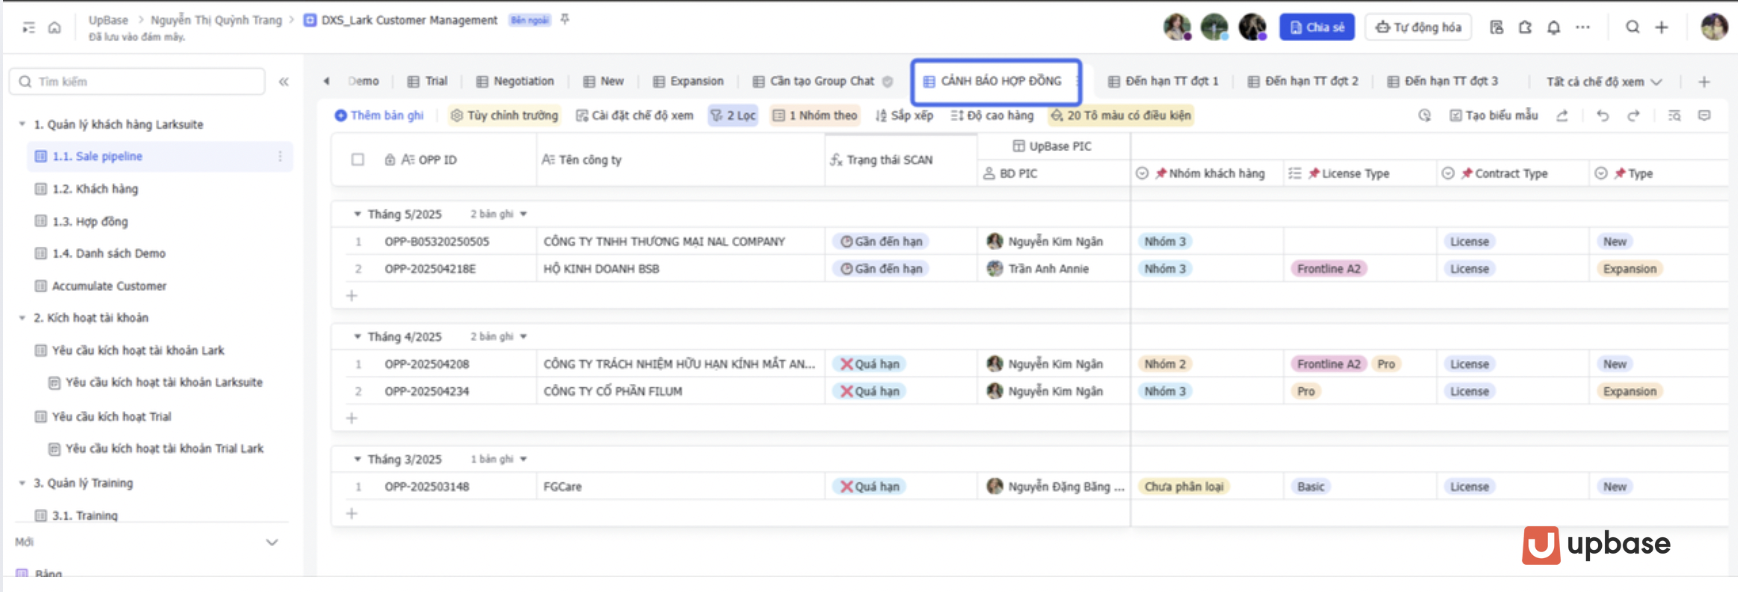
Task: Redo the last action
Action: (1633, 116)
